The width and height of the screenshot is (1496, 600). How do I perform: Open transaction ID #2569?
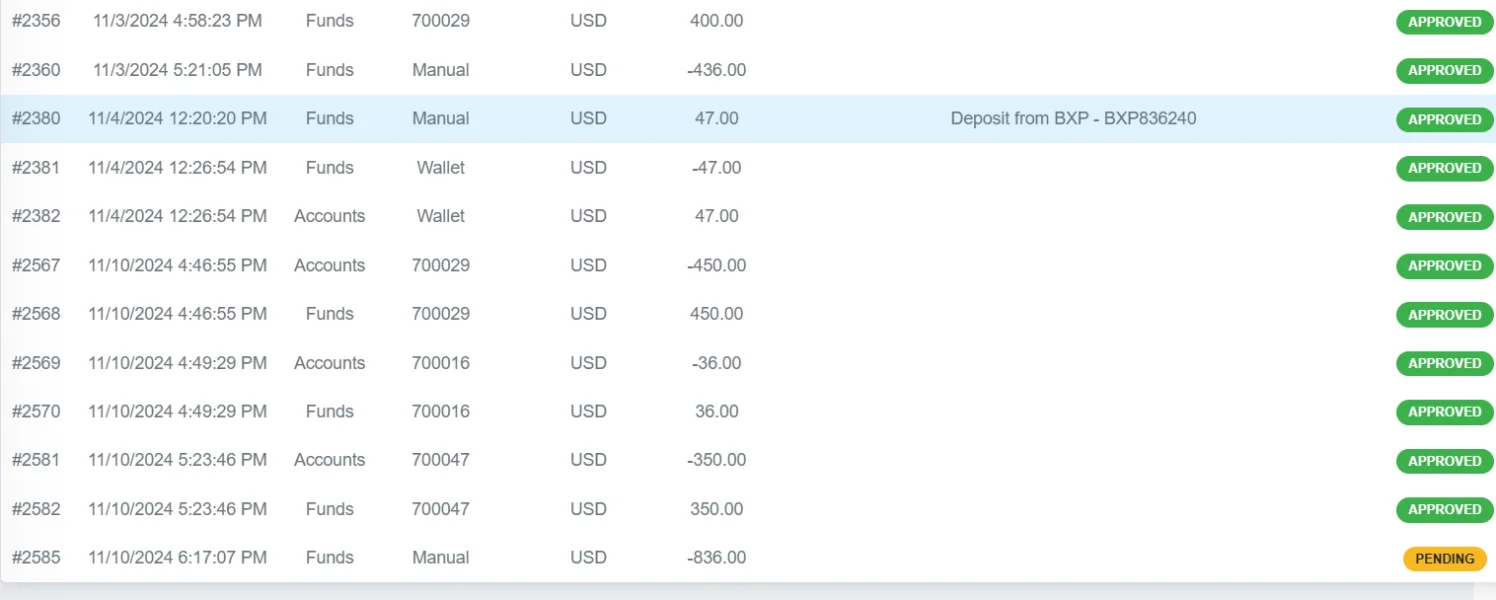point(36,363)
